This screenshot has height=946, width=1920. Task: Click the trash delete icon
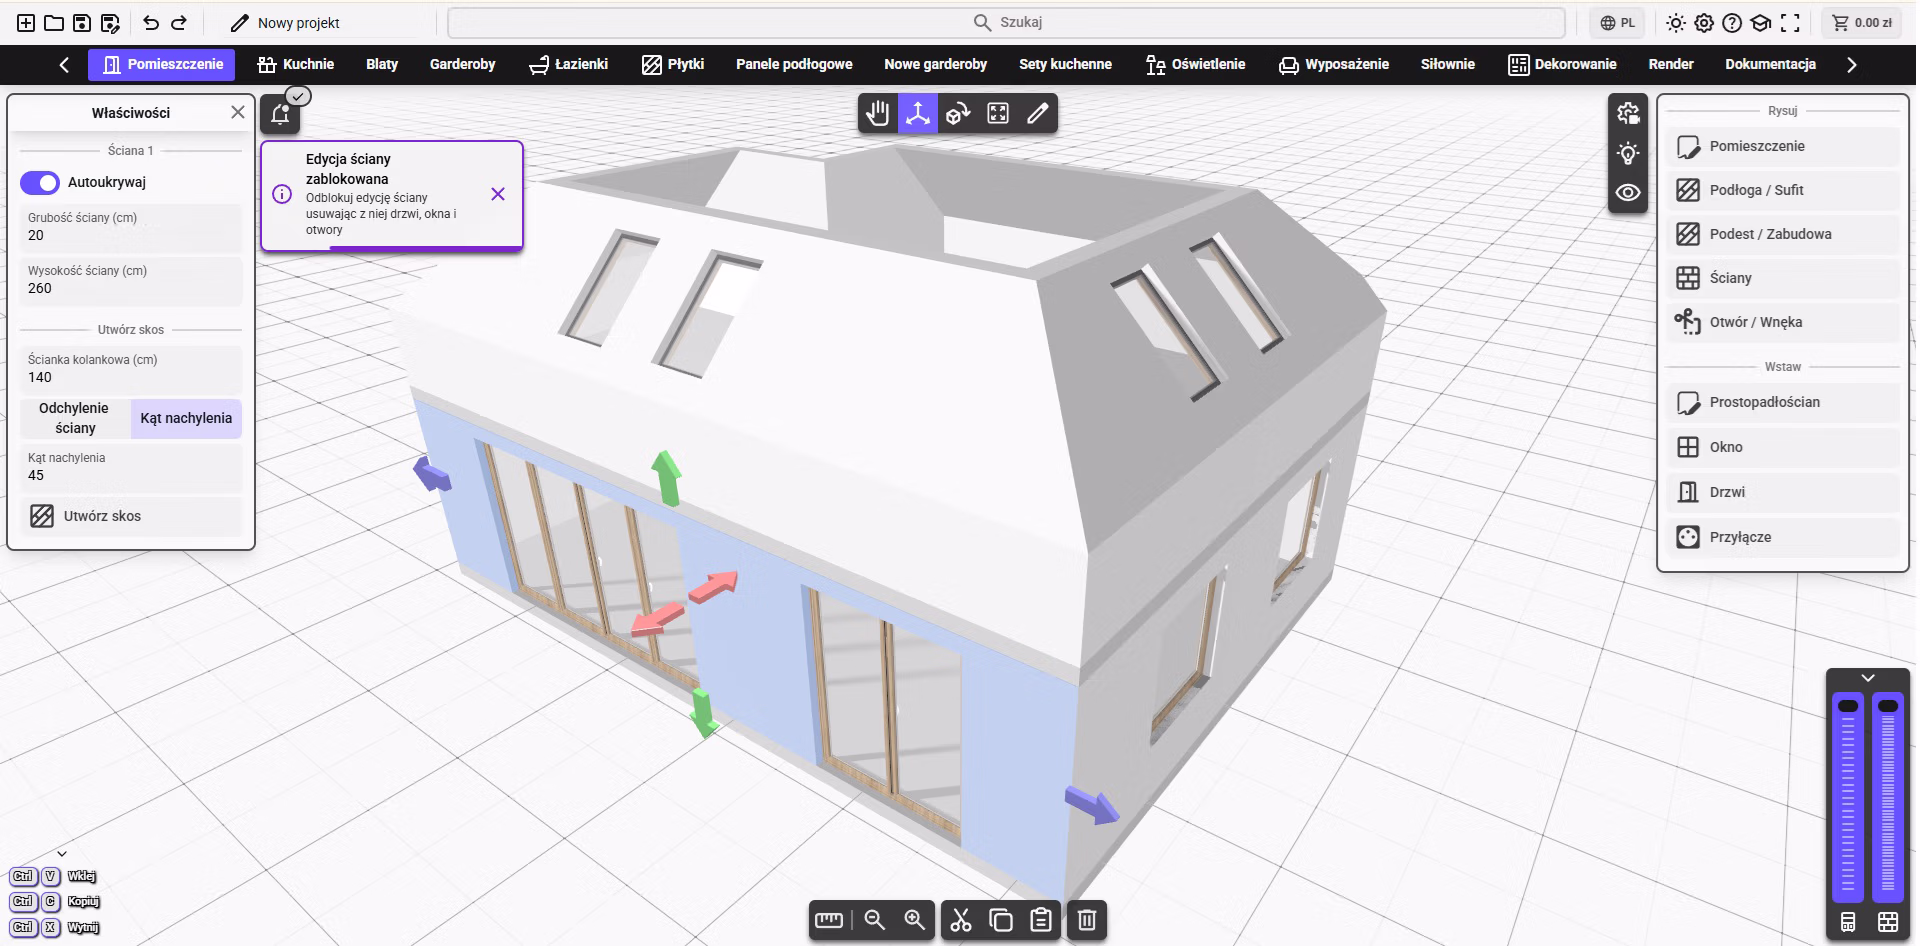tap(1087, 920)
